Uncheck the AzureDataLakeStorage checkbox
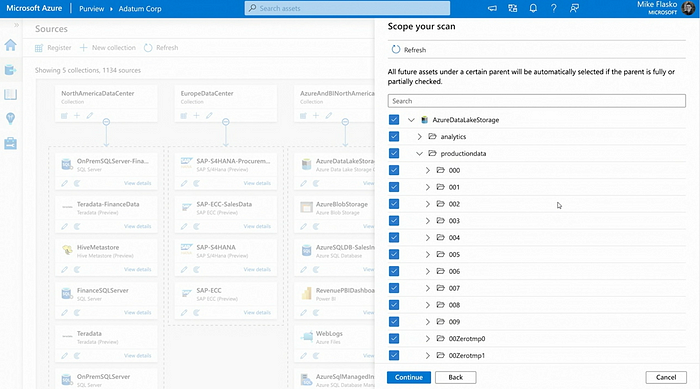This screenshot has width=700, height=389. click(x=394, y=120)
